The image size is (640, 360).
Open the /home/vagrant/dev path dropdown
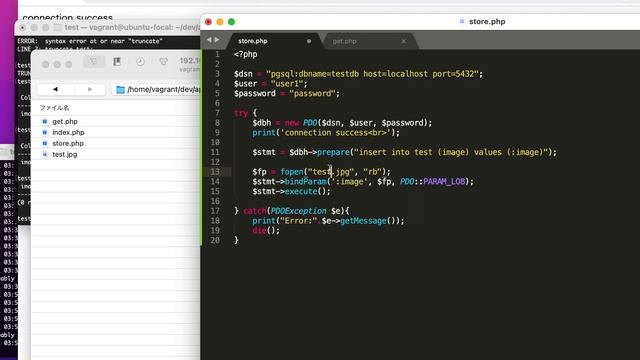tap(157, 89)
